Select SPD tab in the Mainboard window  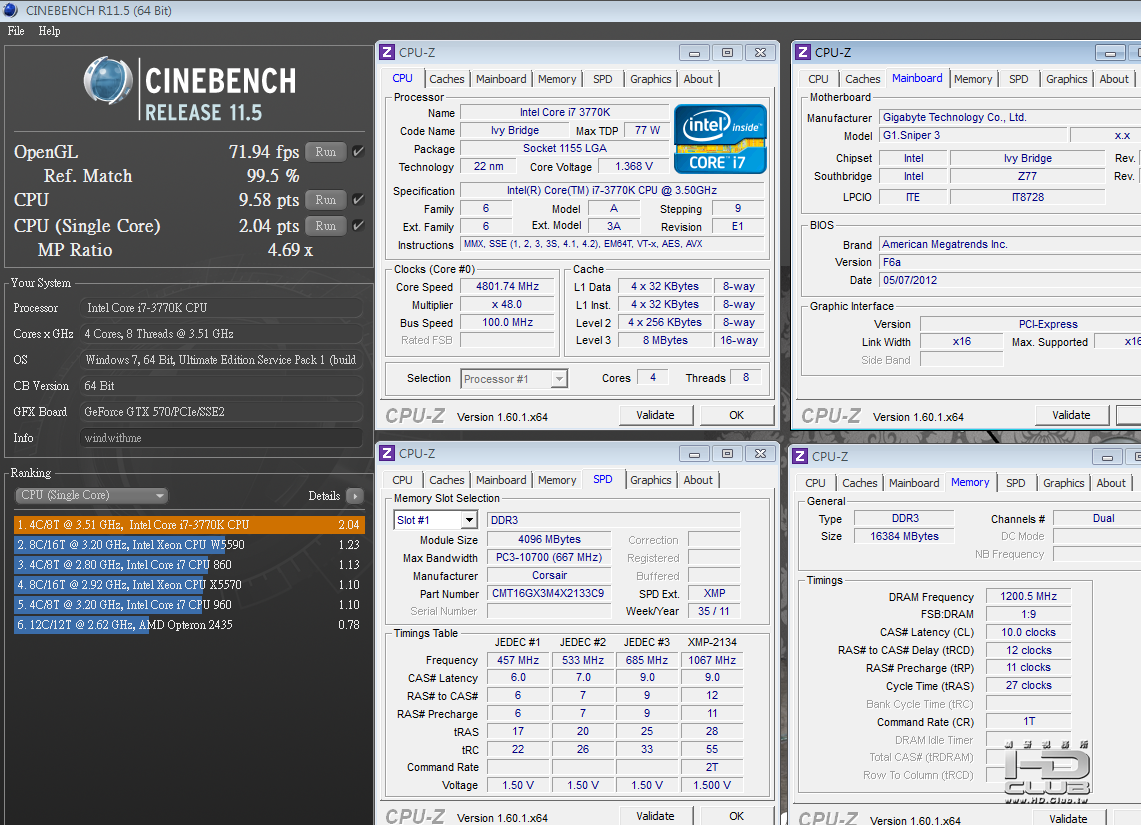tap(1018, 79)
